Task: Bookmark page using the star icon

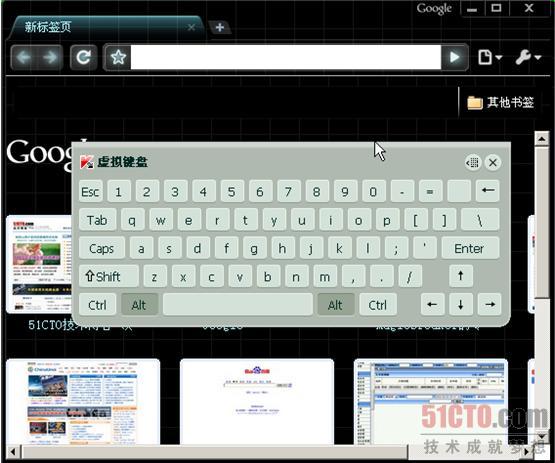Action: coord(118,57)
